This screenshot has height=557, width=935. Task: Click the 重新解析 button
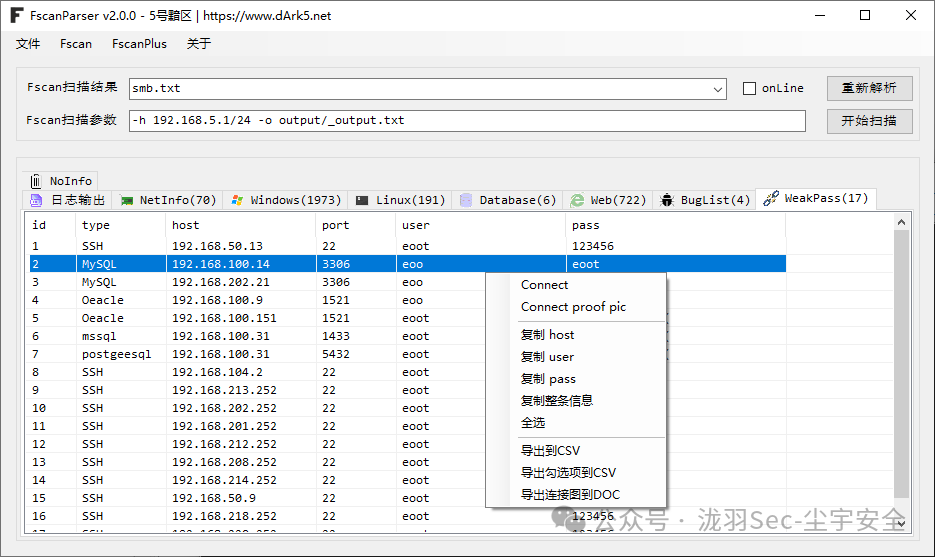(869, 88)
